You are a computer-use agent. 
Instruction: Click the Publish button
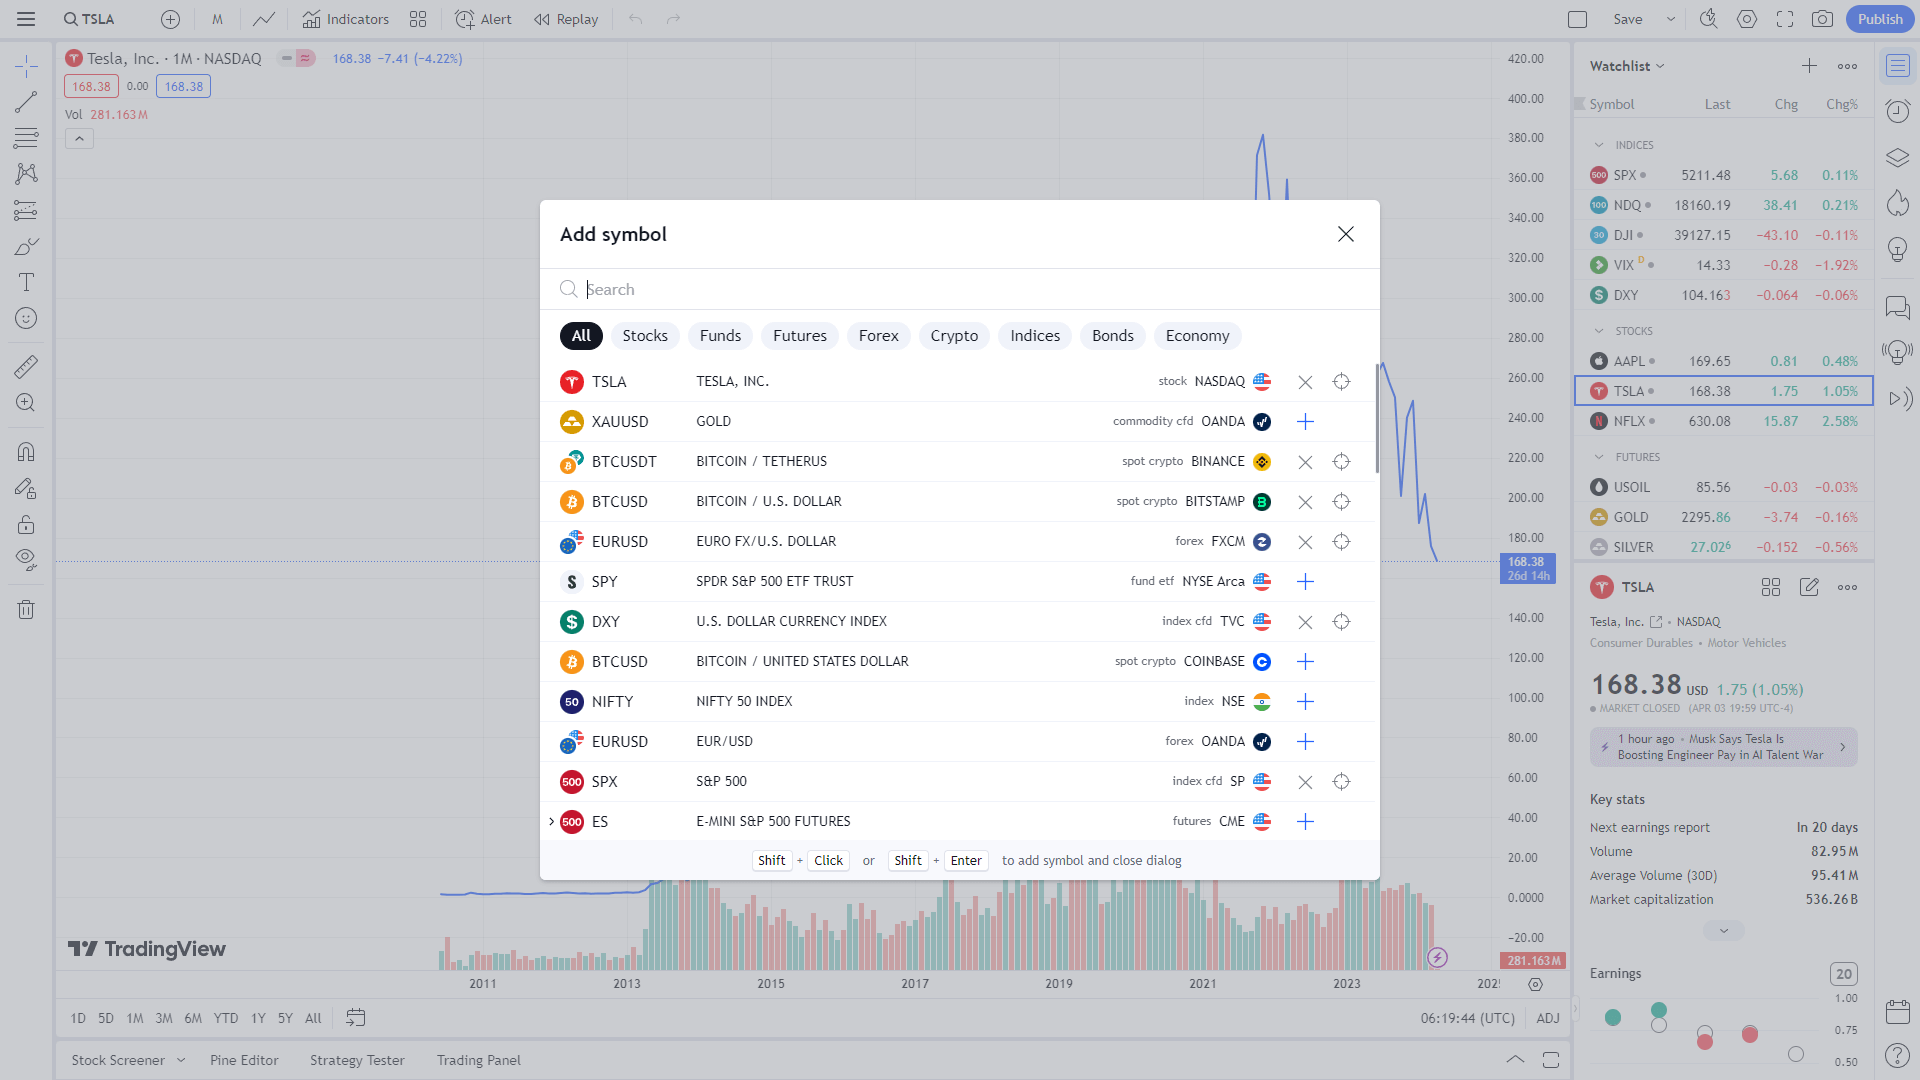(1879, 19)
